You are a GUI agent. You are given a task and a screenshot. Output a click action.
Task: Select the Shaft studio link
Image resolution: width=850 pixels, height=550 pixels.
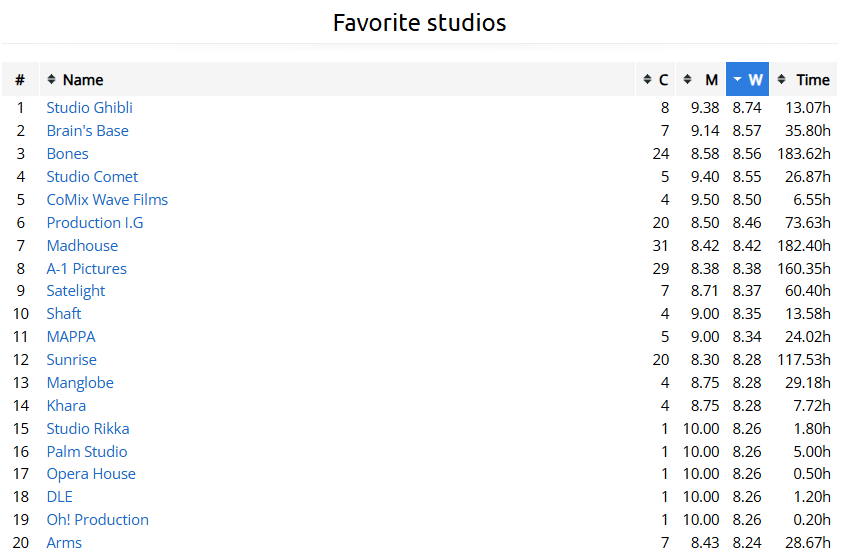pos(64,314)
